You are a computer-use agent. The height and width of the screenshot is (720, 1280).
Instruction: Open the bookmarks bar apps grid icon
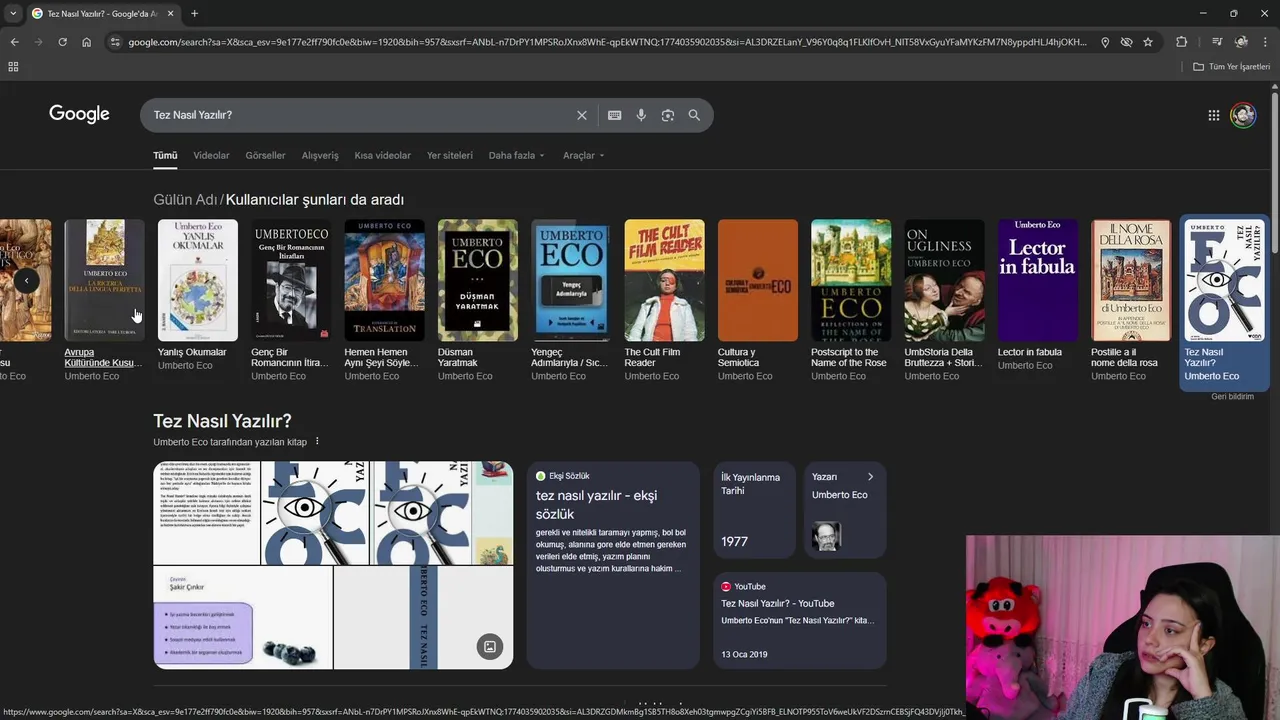click(x=13, y=67)
